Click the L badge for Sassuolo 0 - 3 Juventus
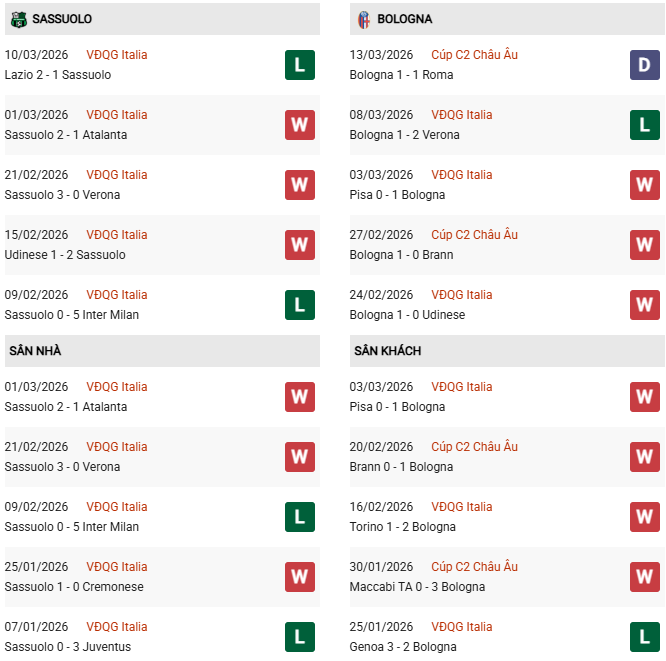Screen dimensions: 666x661 pos(299,637)
